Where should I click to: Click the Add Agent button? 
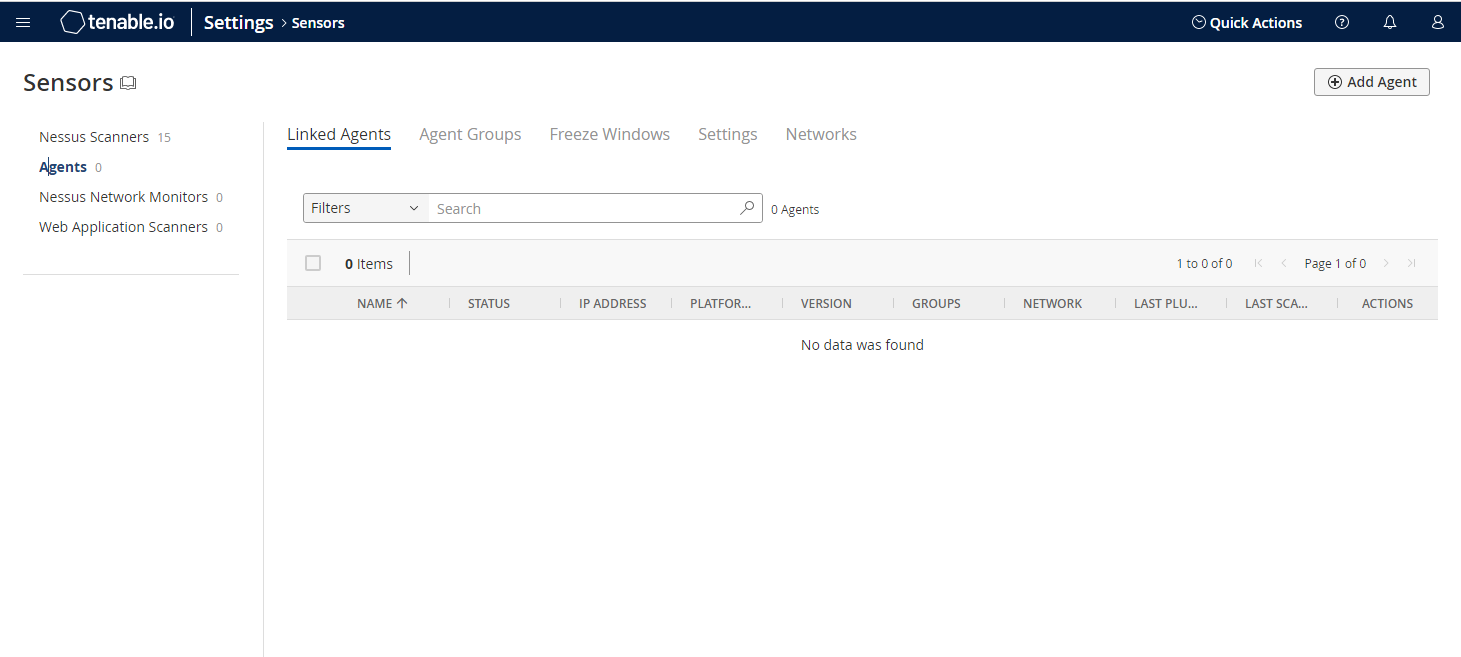[1372, 82]
